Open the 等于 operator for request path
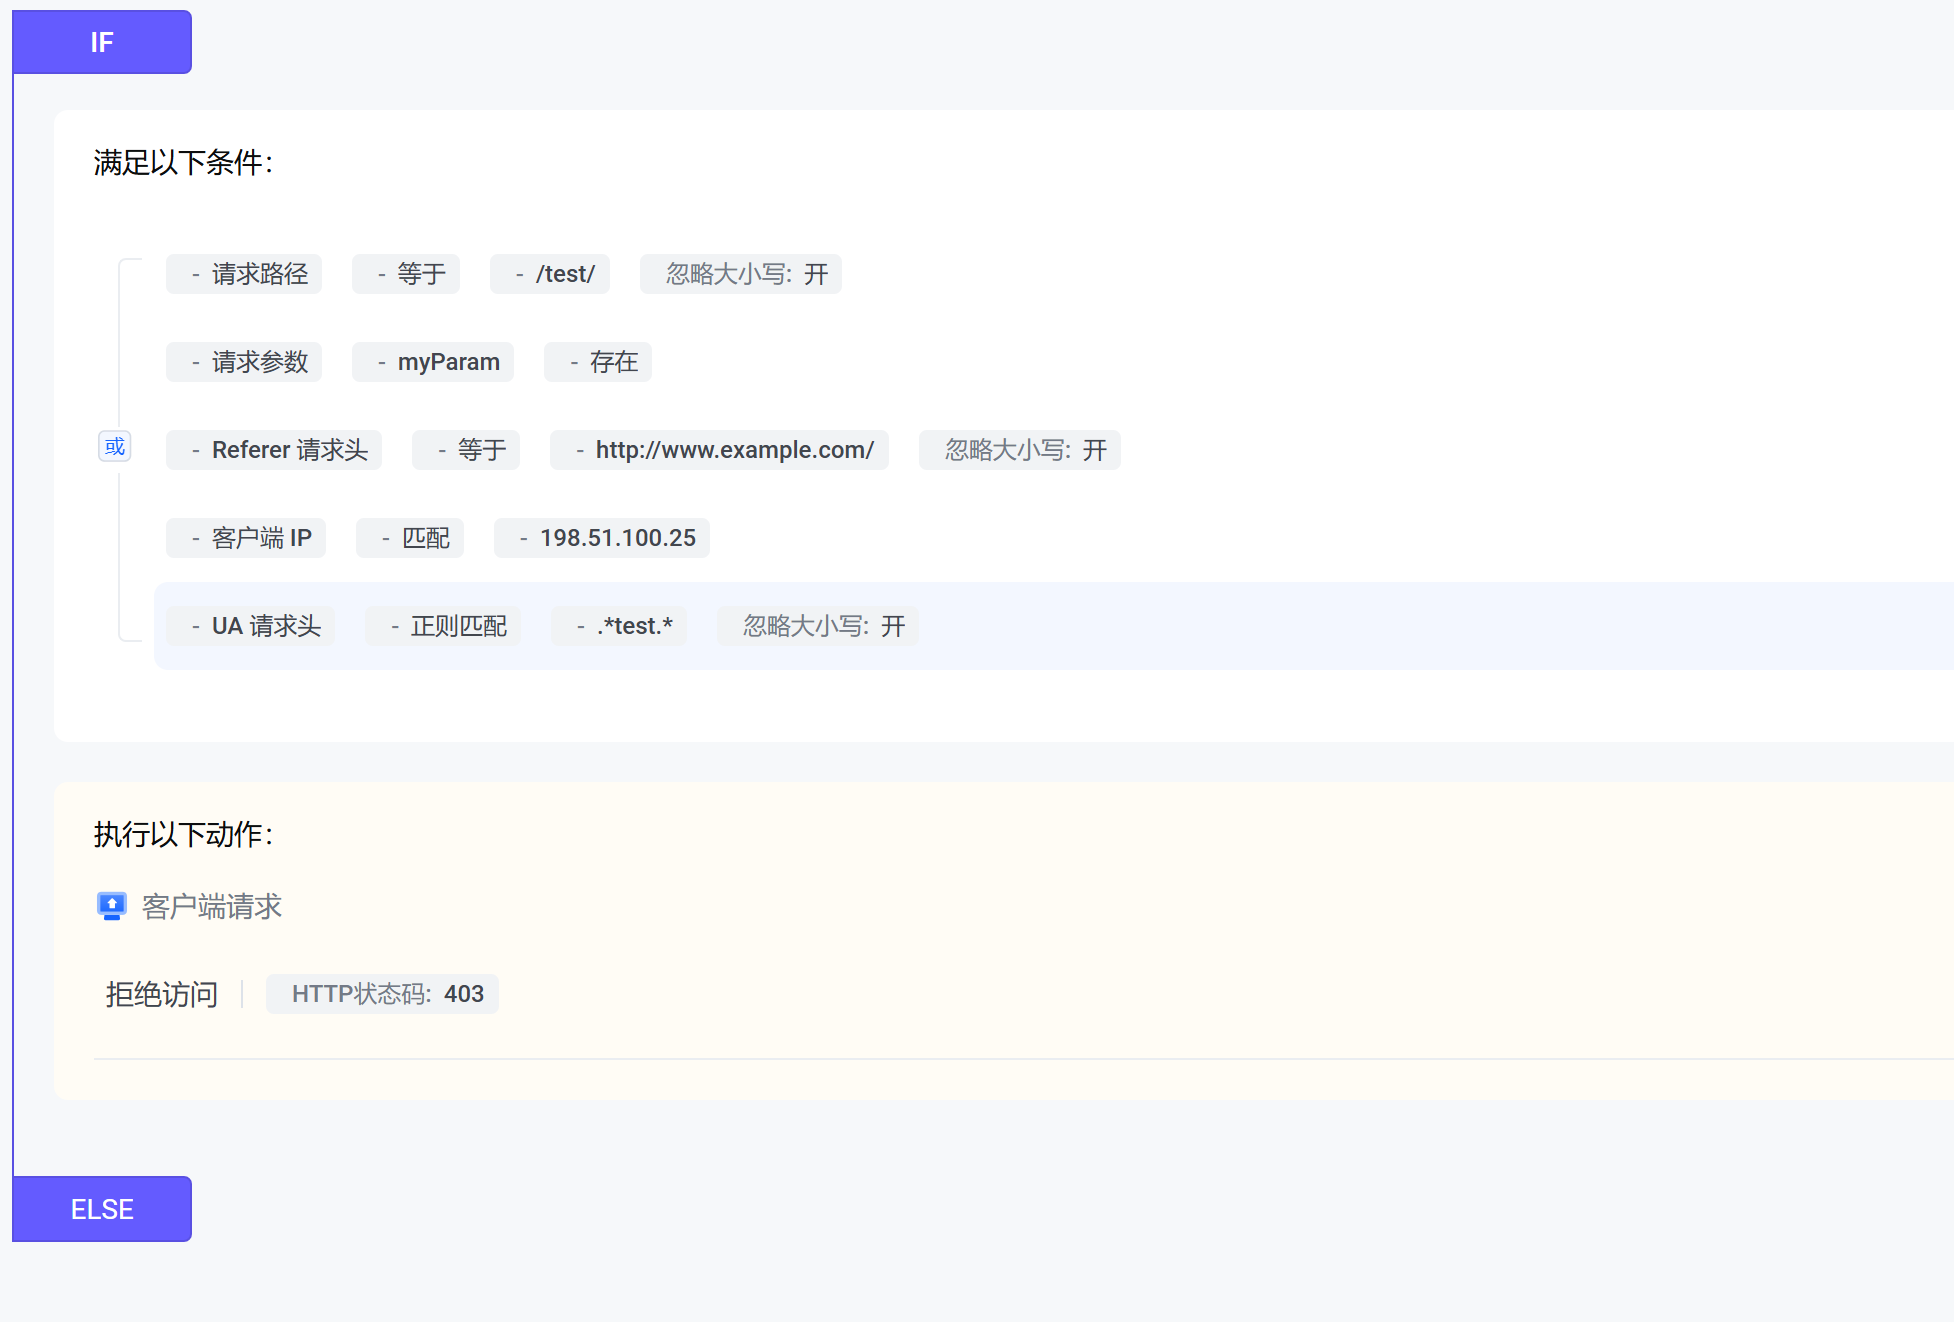The image size is (1954, 1322). pos(406,274)
